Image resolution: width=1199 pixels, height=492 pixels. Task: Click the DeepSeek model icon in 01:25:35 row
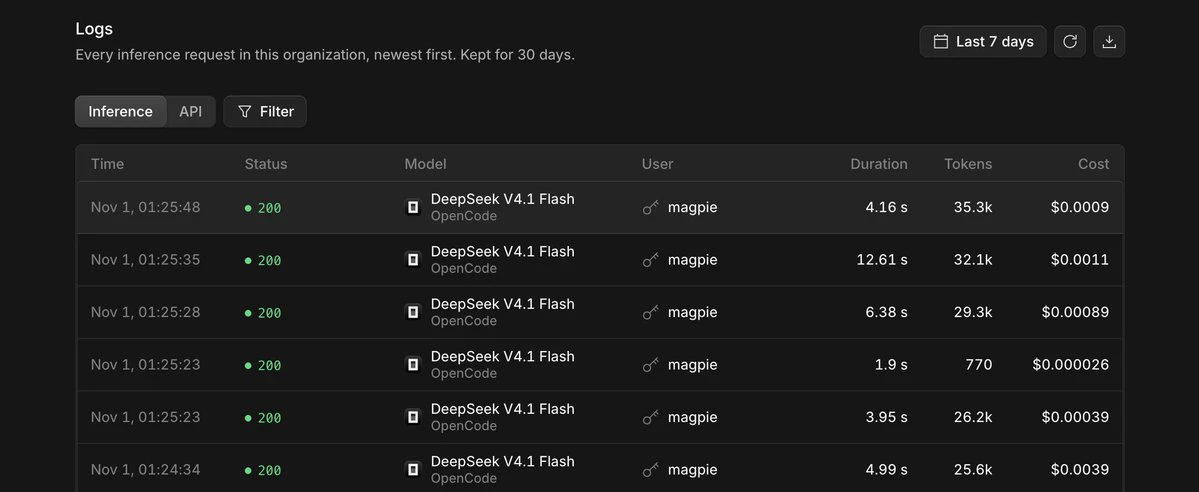click(413, 260)
